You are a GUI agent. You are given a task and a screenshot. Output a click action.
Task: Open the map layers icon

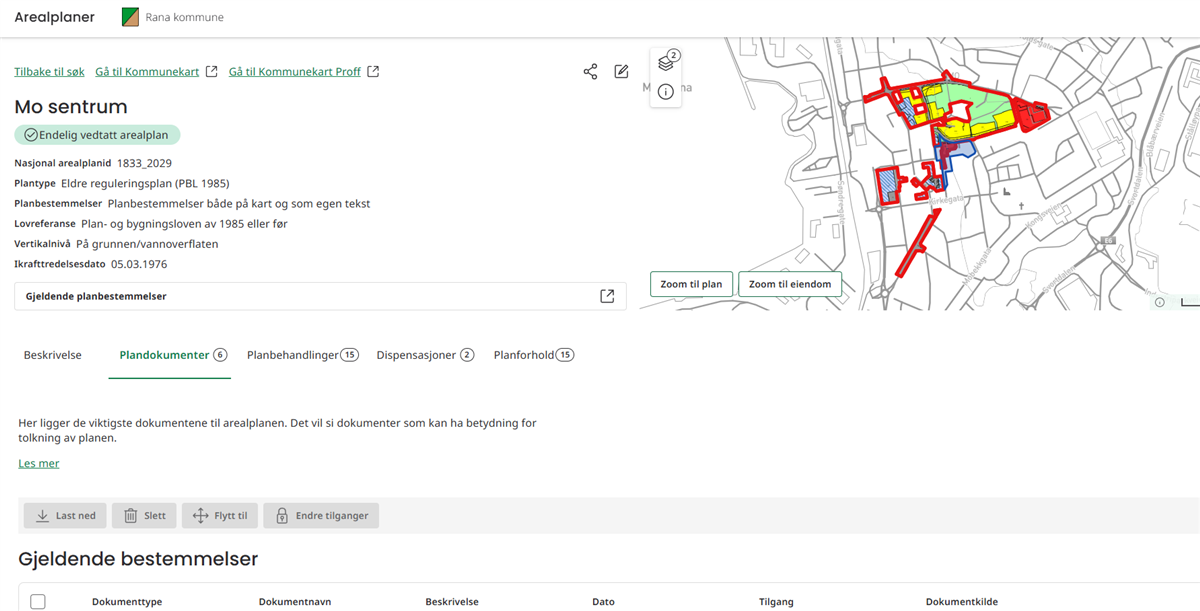click(666, 63)
